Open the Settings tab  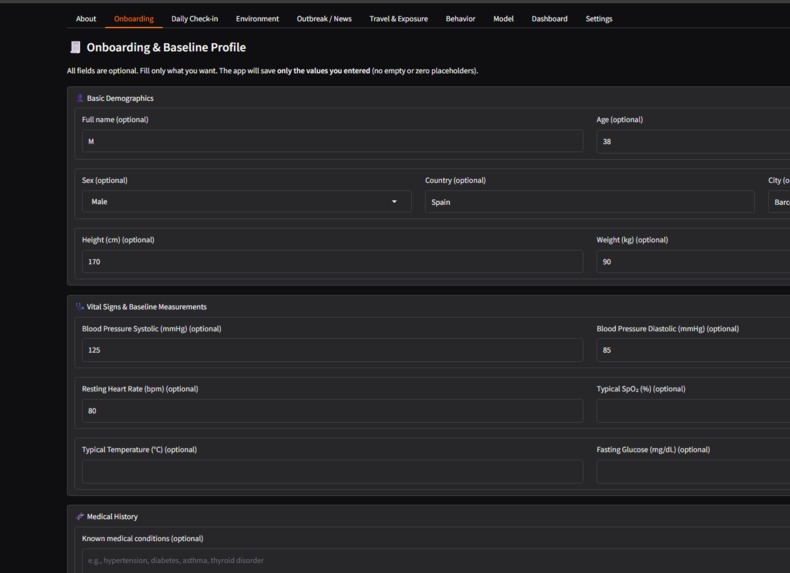click(x=599, y=19)
